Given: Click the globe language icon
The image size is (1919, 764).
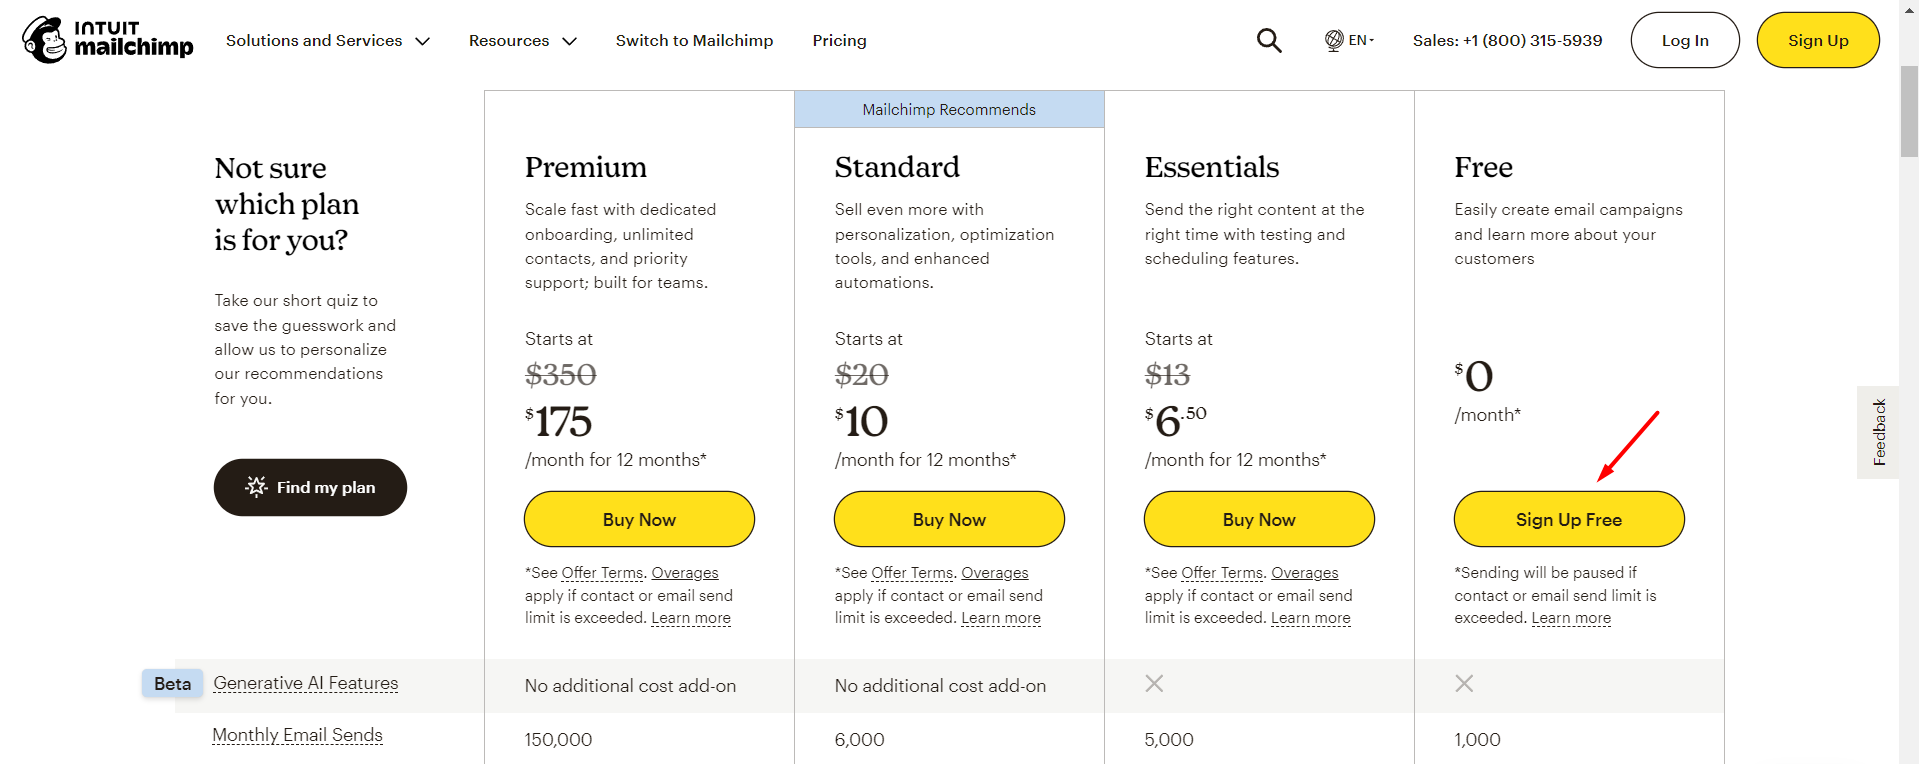Looking at the screenshot, I should pyautogui.click(x=1334, y=40).
